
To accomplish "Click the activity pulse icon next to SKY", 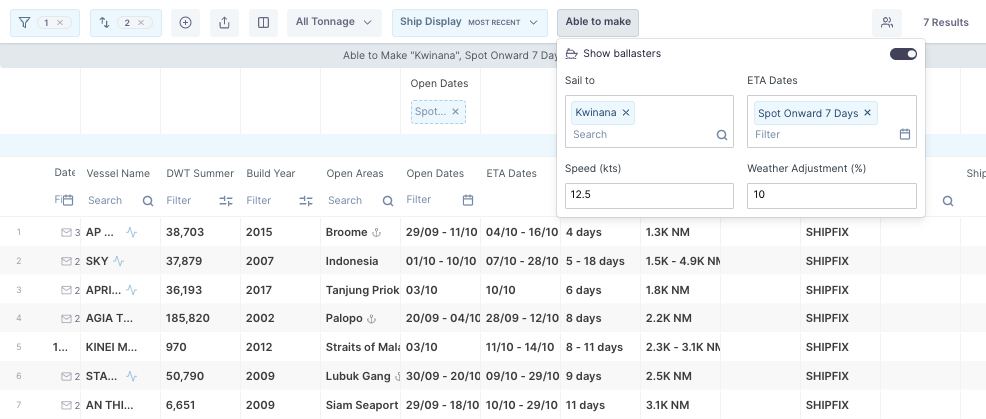I will point(119,261).
